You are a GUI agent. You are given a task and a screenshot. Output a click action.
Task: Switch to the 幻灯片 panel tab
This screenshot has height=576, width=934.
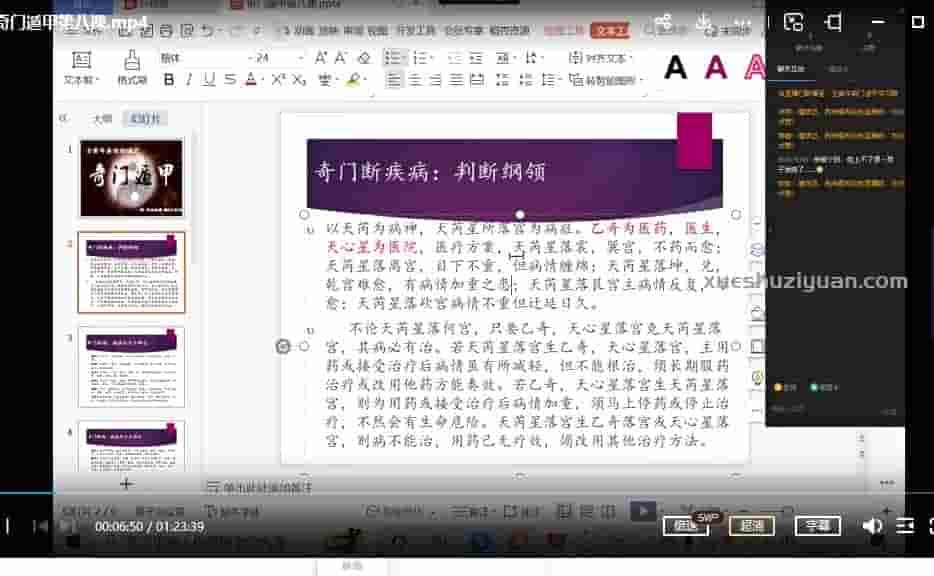pyautogui.click(x=145, y=118)
